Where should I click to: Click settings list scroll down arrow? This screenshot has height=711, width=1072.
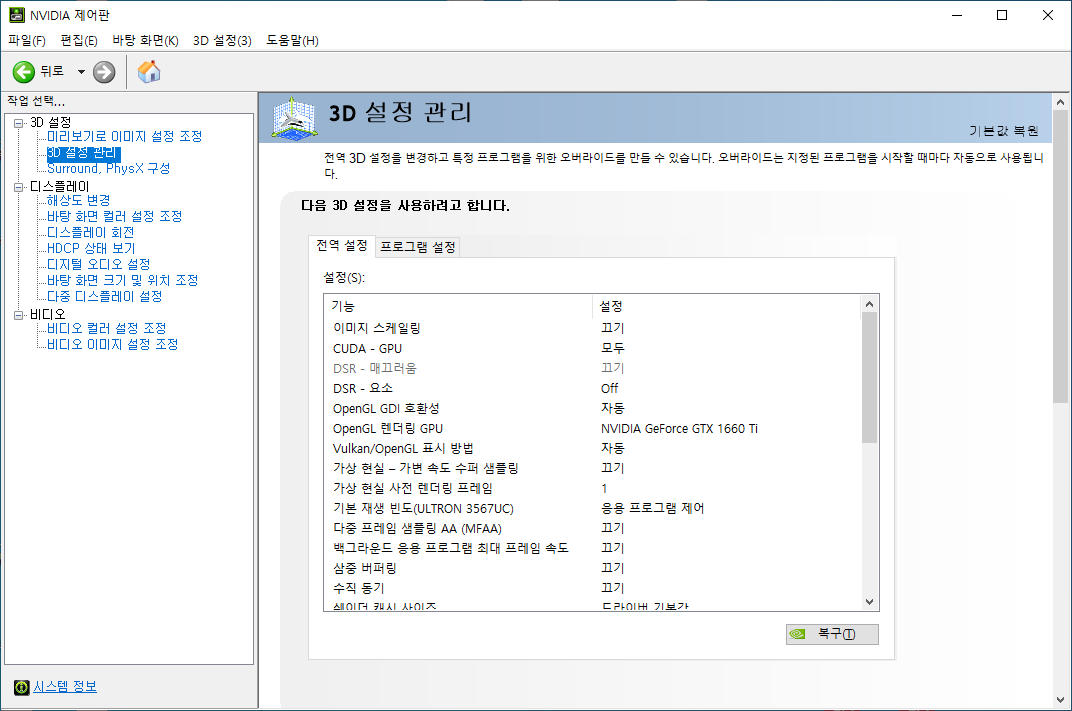pyautogui.click(x=869, y=602)
